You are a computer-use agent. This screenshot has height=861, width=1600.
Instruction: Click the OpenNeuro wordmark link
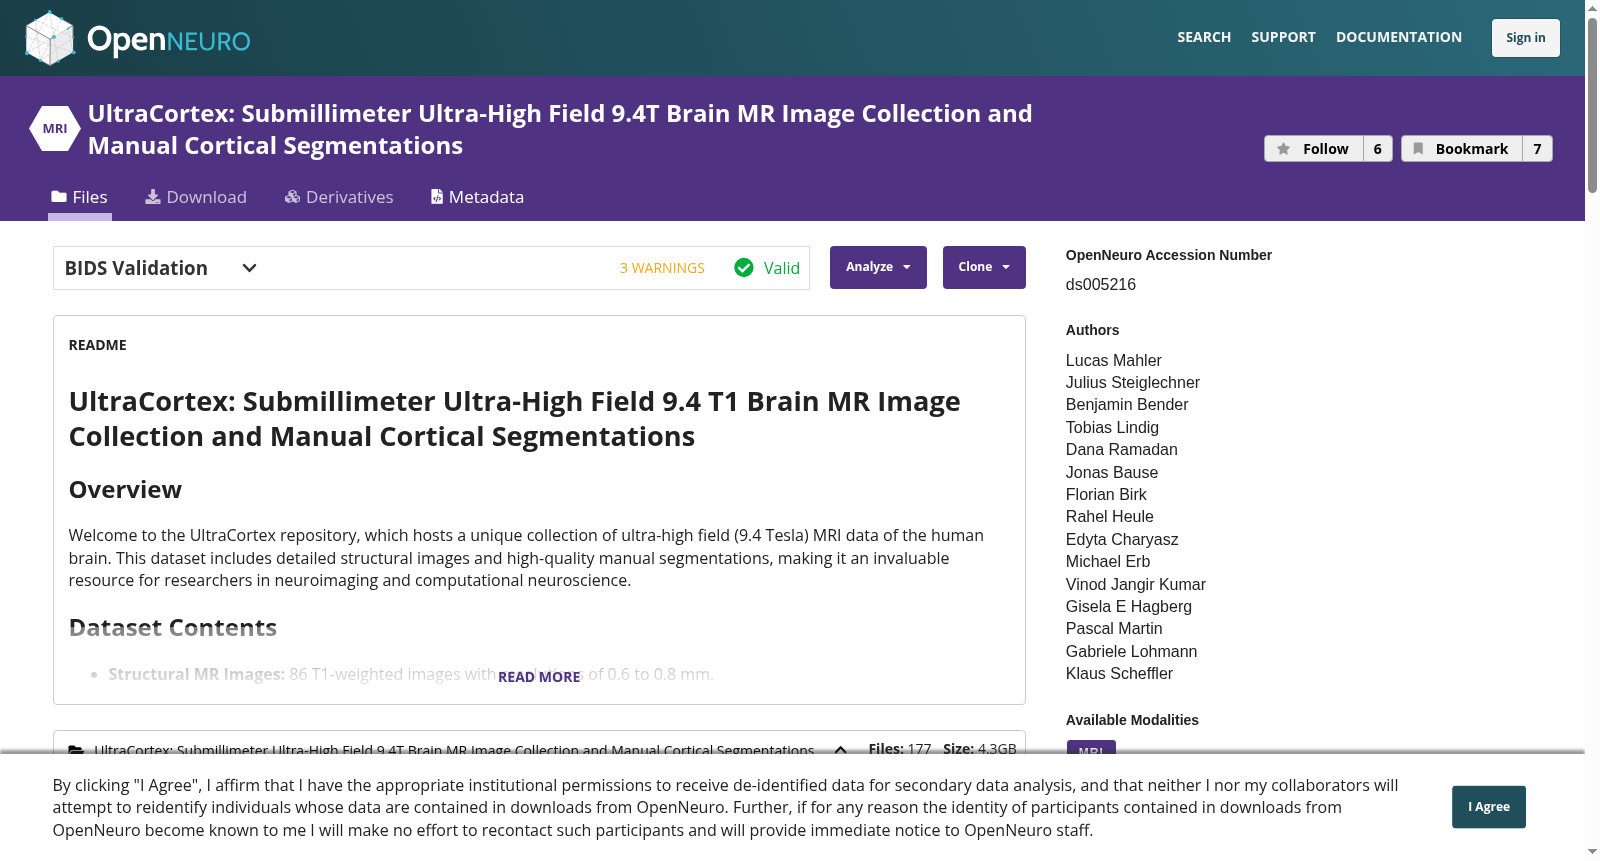169,39
